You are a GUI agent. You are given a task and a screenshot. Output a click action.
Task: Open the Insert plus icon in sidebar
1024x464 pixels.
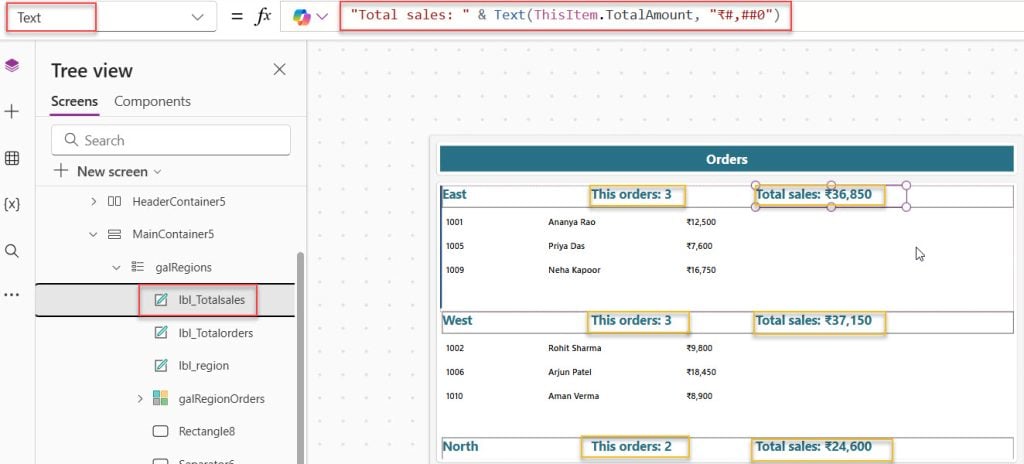(12, 112)
